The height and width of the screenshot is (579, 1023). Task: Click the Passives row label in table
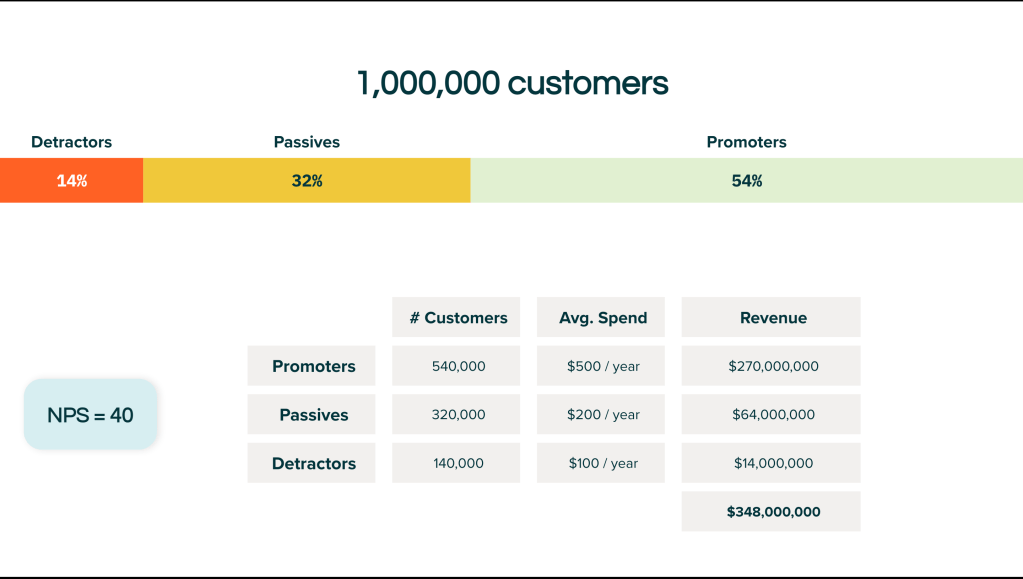[312, 415]
